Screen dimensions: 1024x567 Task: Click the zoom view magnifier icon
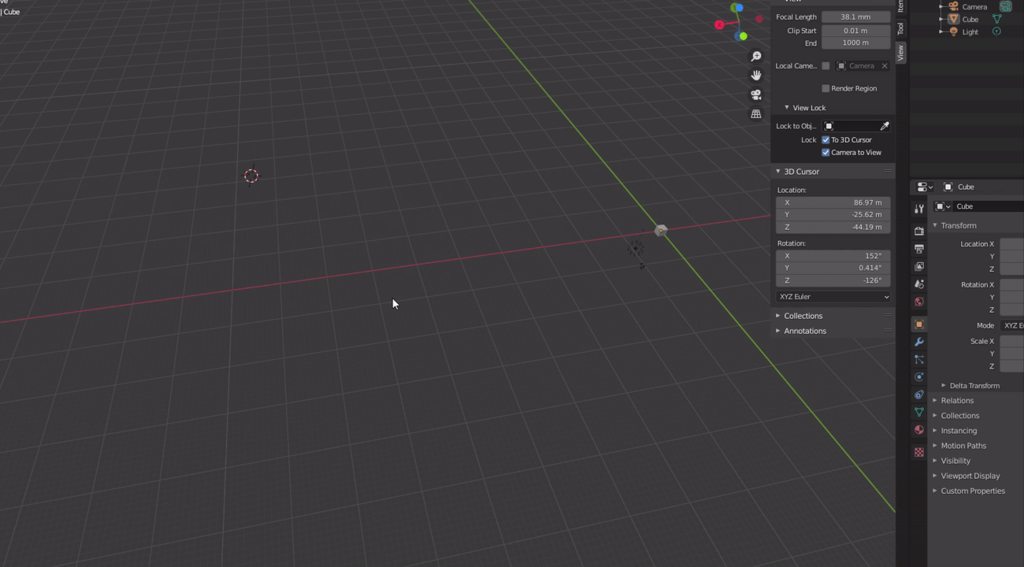756,56
